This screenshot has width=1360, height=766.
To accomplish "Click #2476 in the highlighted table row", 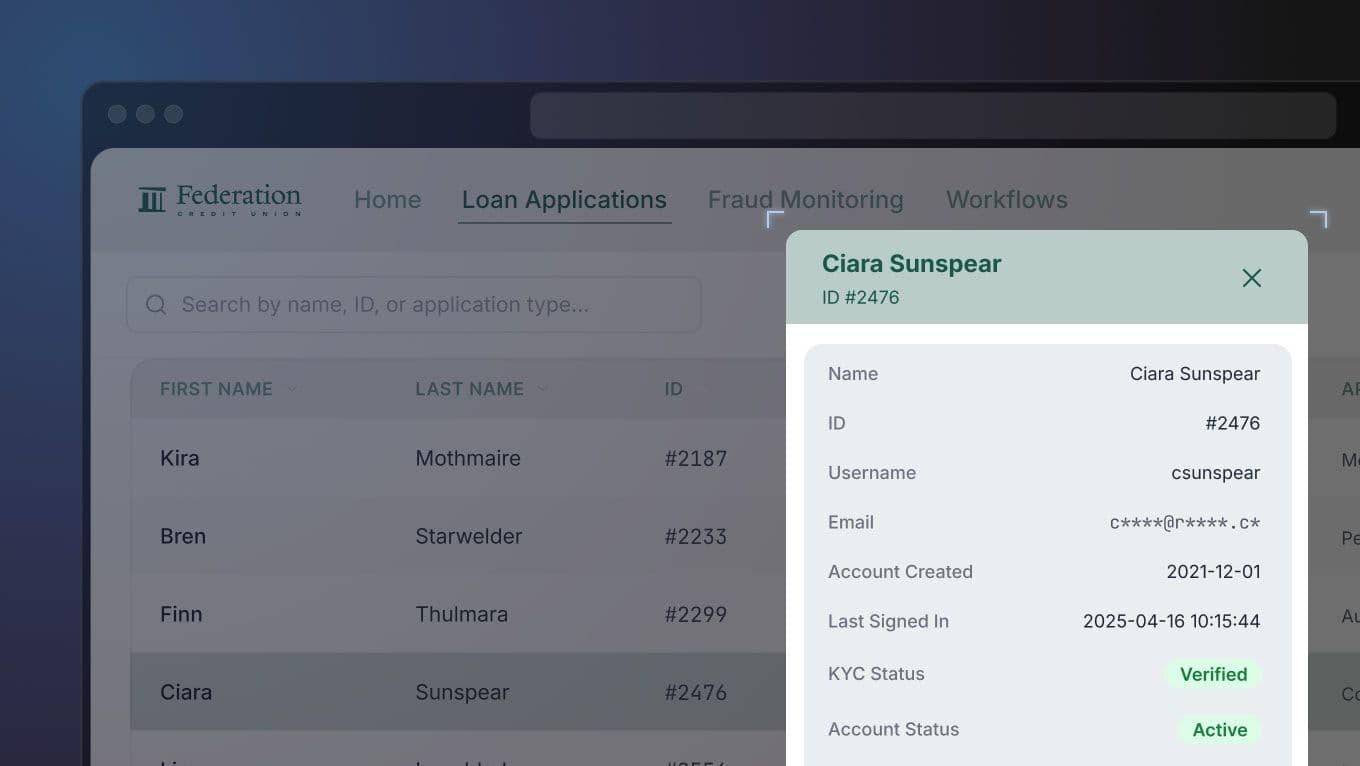I will (696, 692).
